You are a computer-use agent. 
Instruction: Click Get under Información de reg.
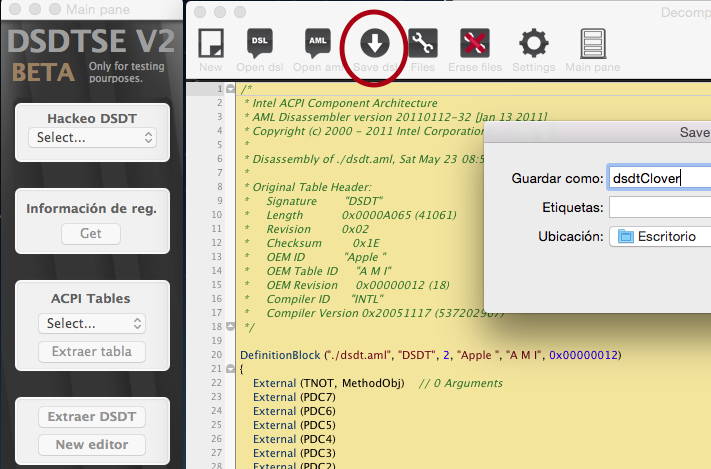[x=91, y=234]
